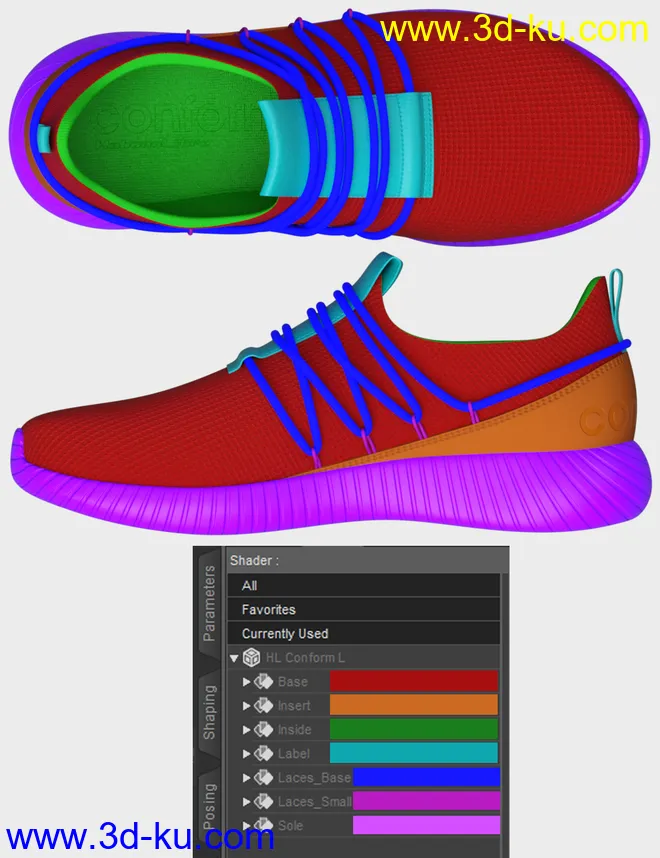Go to the Posing side tab
This screenshot has width=660, height=858.
[209, 807]
